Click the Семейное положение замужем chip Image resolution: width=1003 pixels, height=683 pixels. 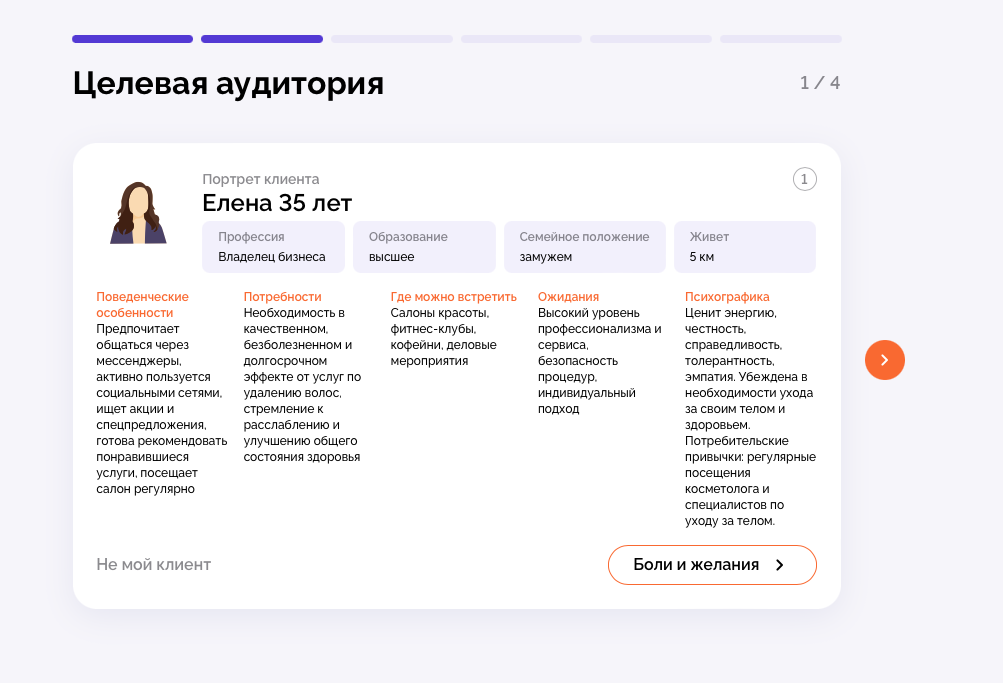(x=585, y=247)
